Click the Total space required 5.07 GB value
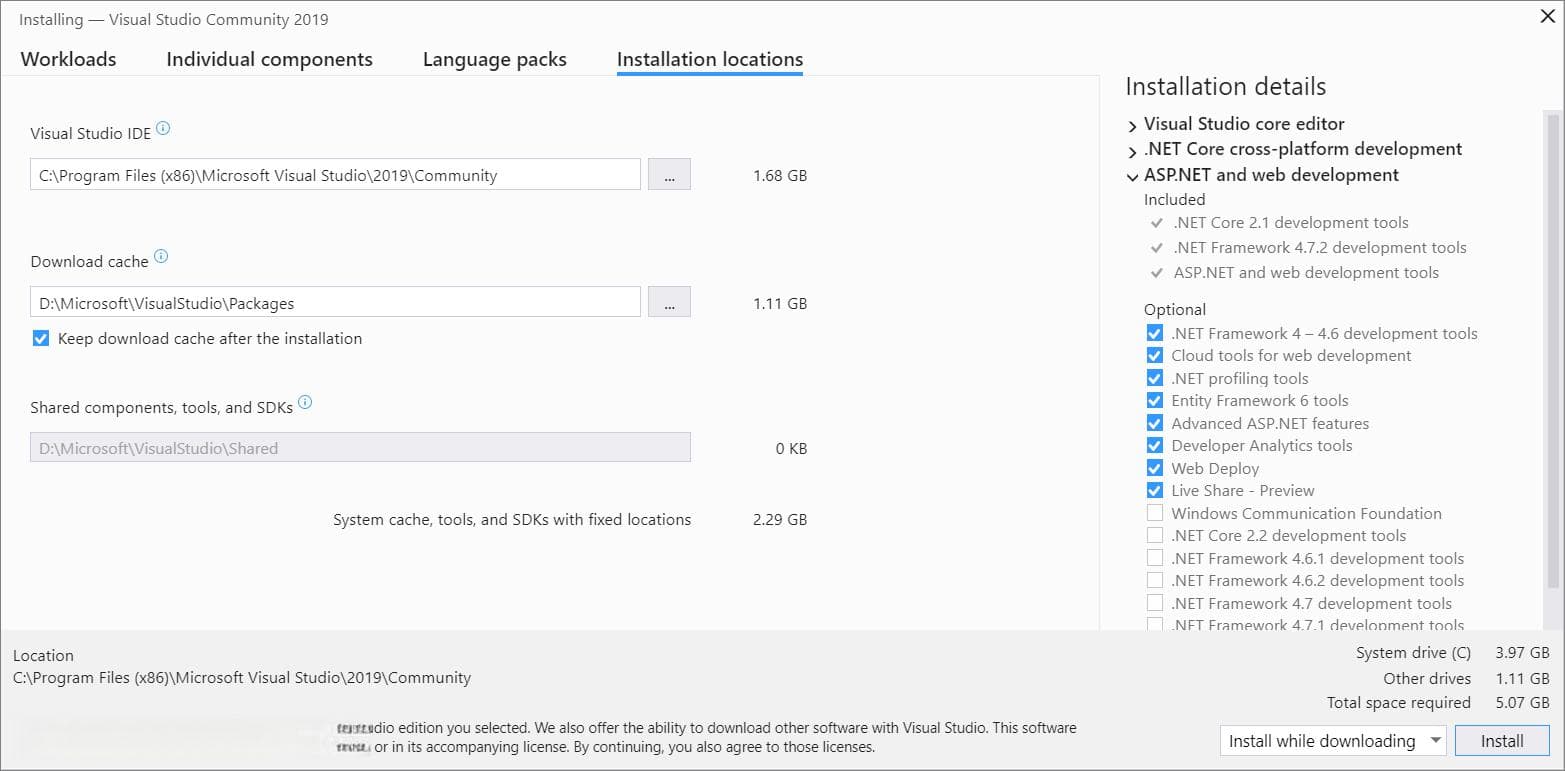The height and width of the screenshot is (771, 1565). [x=1523, y=703]
